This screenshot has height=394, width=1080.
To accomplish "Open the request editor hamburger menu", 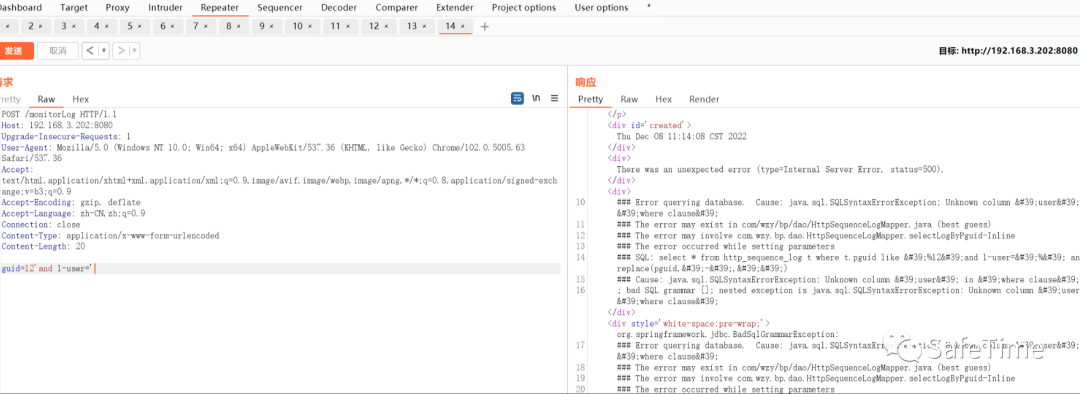I will (554, 98).
